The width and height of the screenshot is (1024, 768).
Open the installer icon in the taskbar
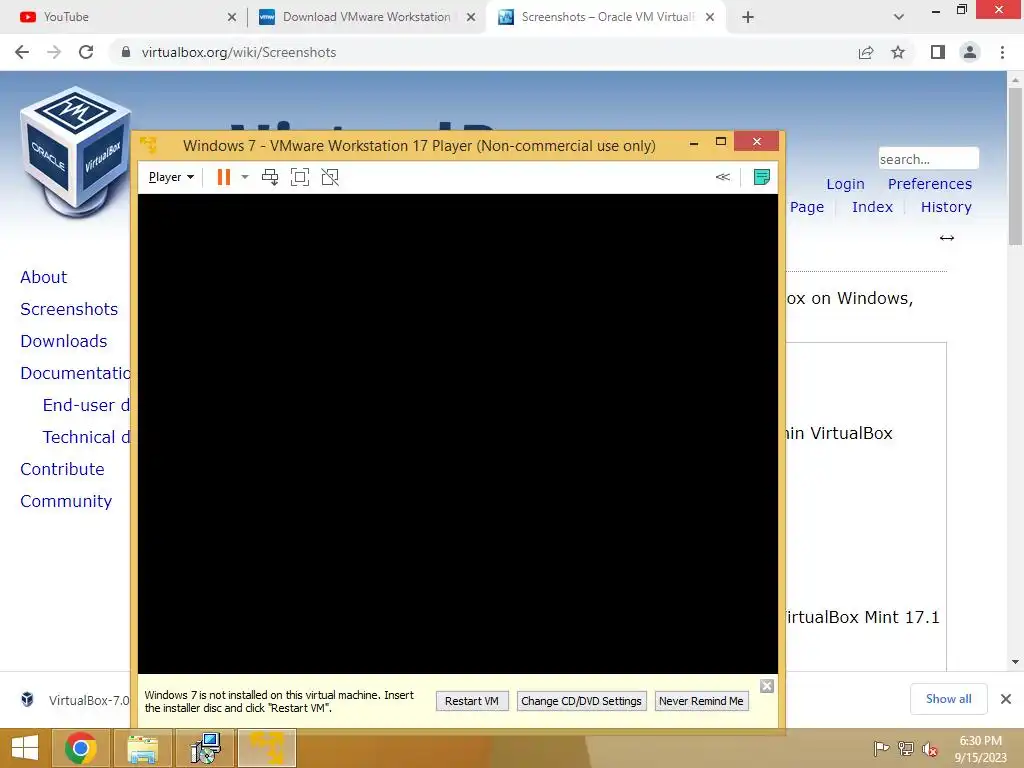point(205,748)
